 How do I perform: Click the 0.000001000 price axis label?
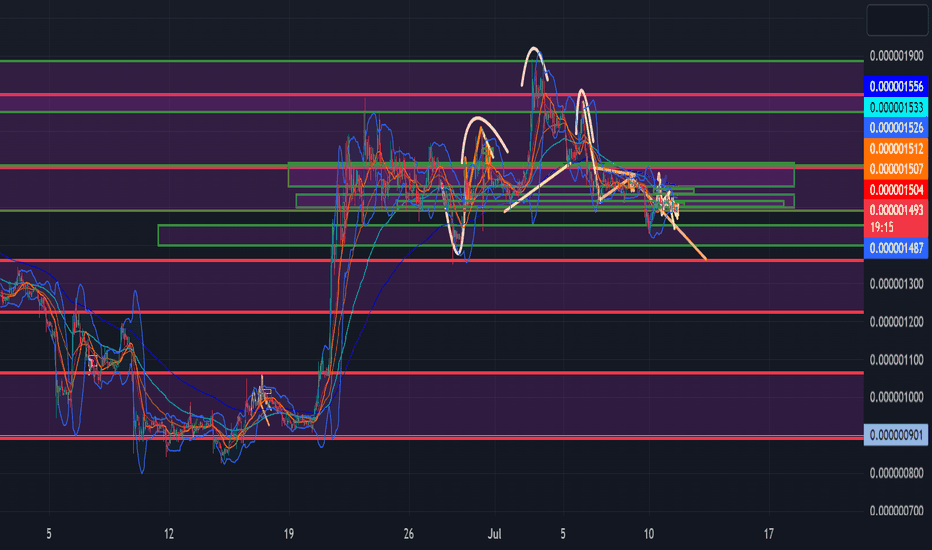coord(896,397)
